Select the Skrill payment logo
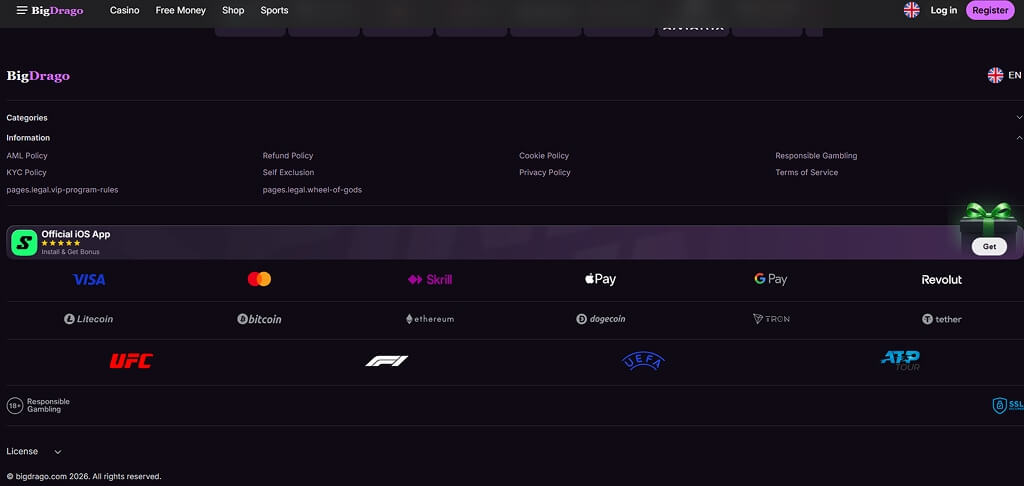1024x486 pixels. [430, 280]
